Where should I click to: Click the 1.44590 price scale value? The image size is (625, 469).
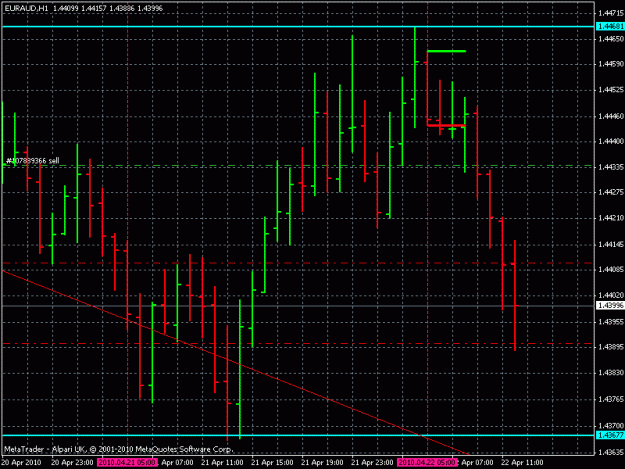click(x=611, y=64)
